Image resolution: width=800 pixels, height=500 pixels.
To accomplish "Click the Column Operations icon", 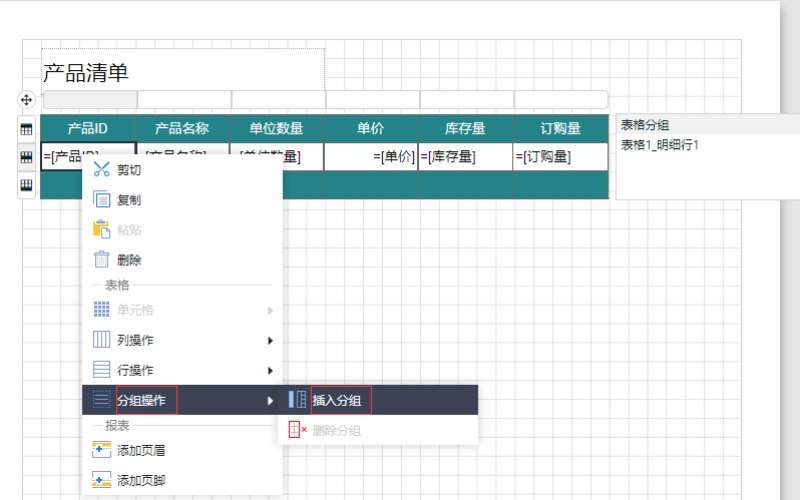I will (x=102, y=339).
